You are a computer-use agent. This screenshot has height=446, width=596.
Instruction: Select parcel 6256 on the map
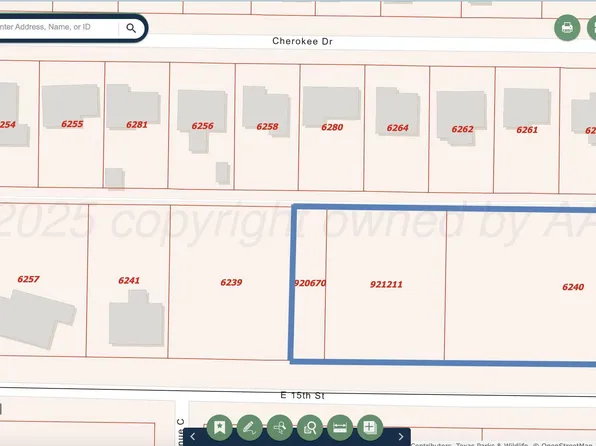pyautogui.click(x=202, y=125)
